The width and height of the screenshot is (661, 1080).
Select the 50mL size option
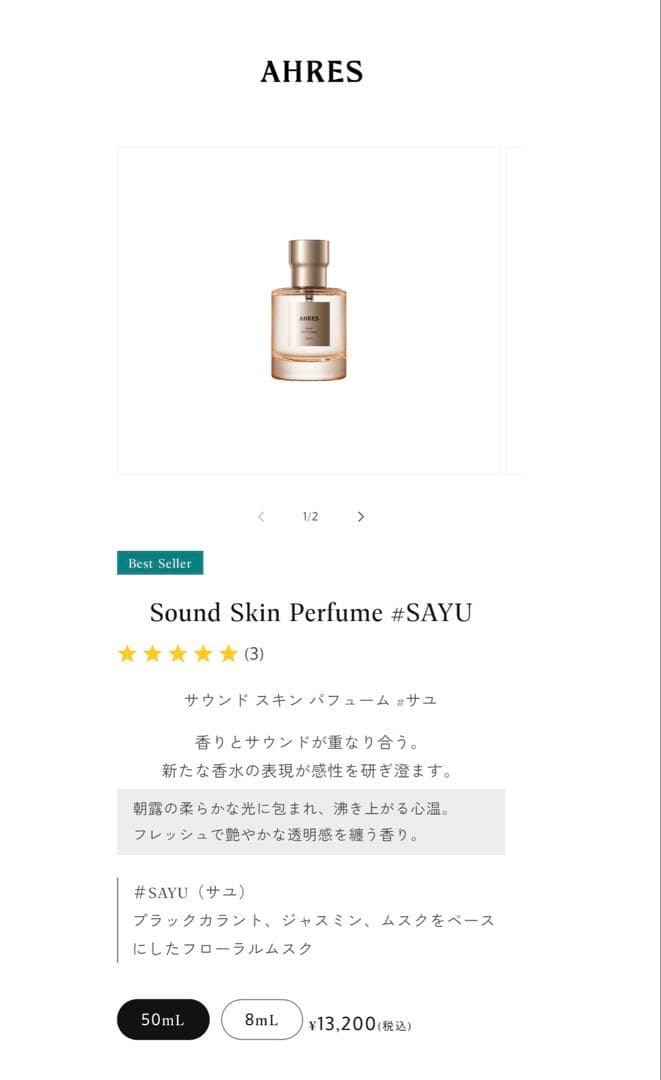(x=163, y=1019)
